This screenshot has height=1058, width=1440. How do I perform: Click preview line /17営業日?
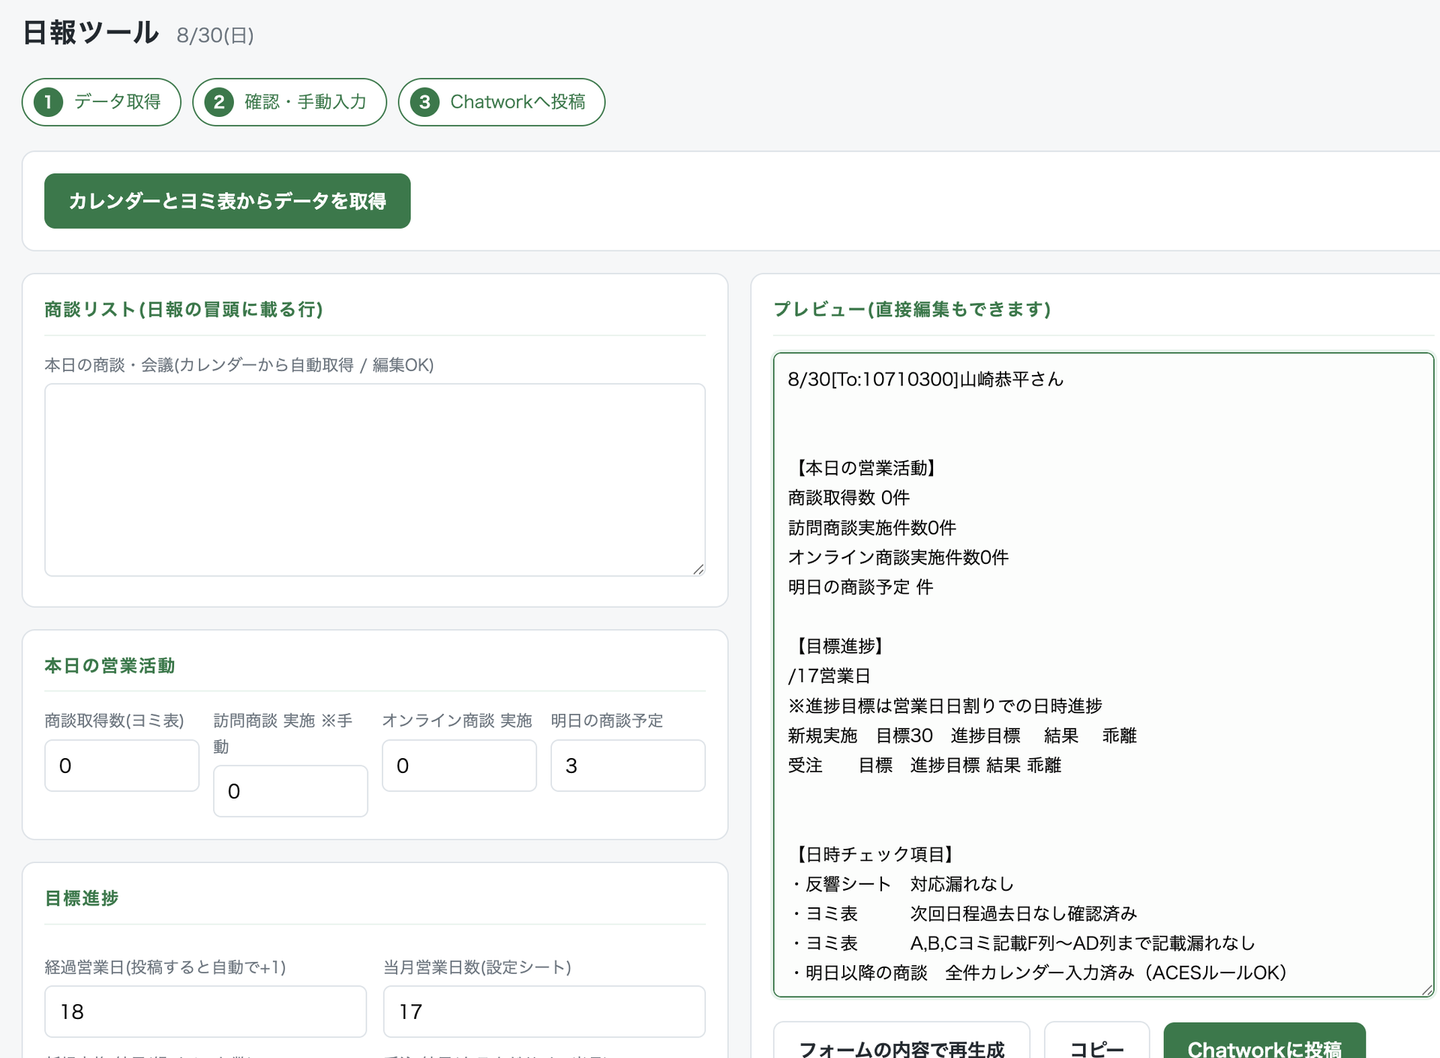coord(829,676)
